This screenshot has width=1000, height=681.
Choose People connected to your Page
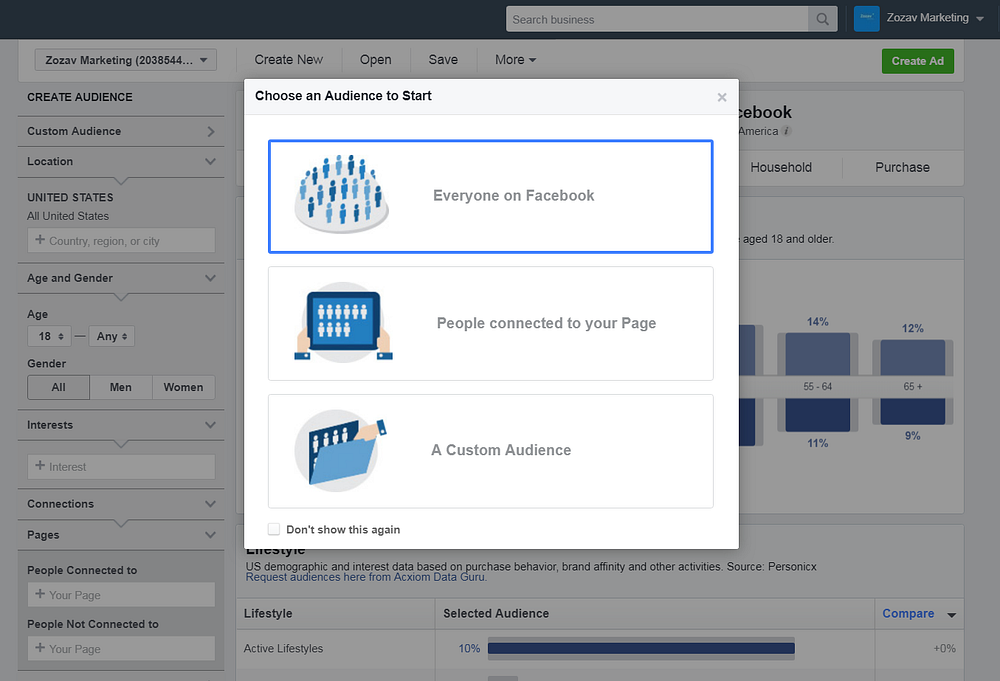click(490, 323)
